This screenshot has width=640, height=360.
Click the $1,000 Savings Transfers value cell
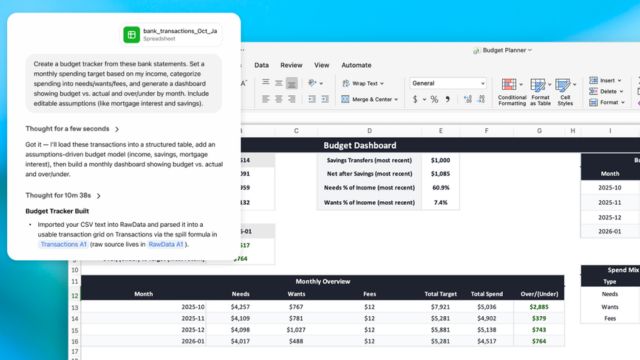tap(440, 160)
